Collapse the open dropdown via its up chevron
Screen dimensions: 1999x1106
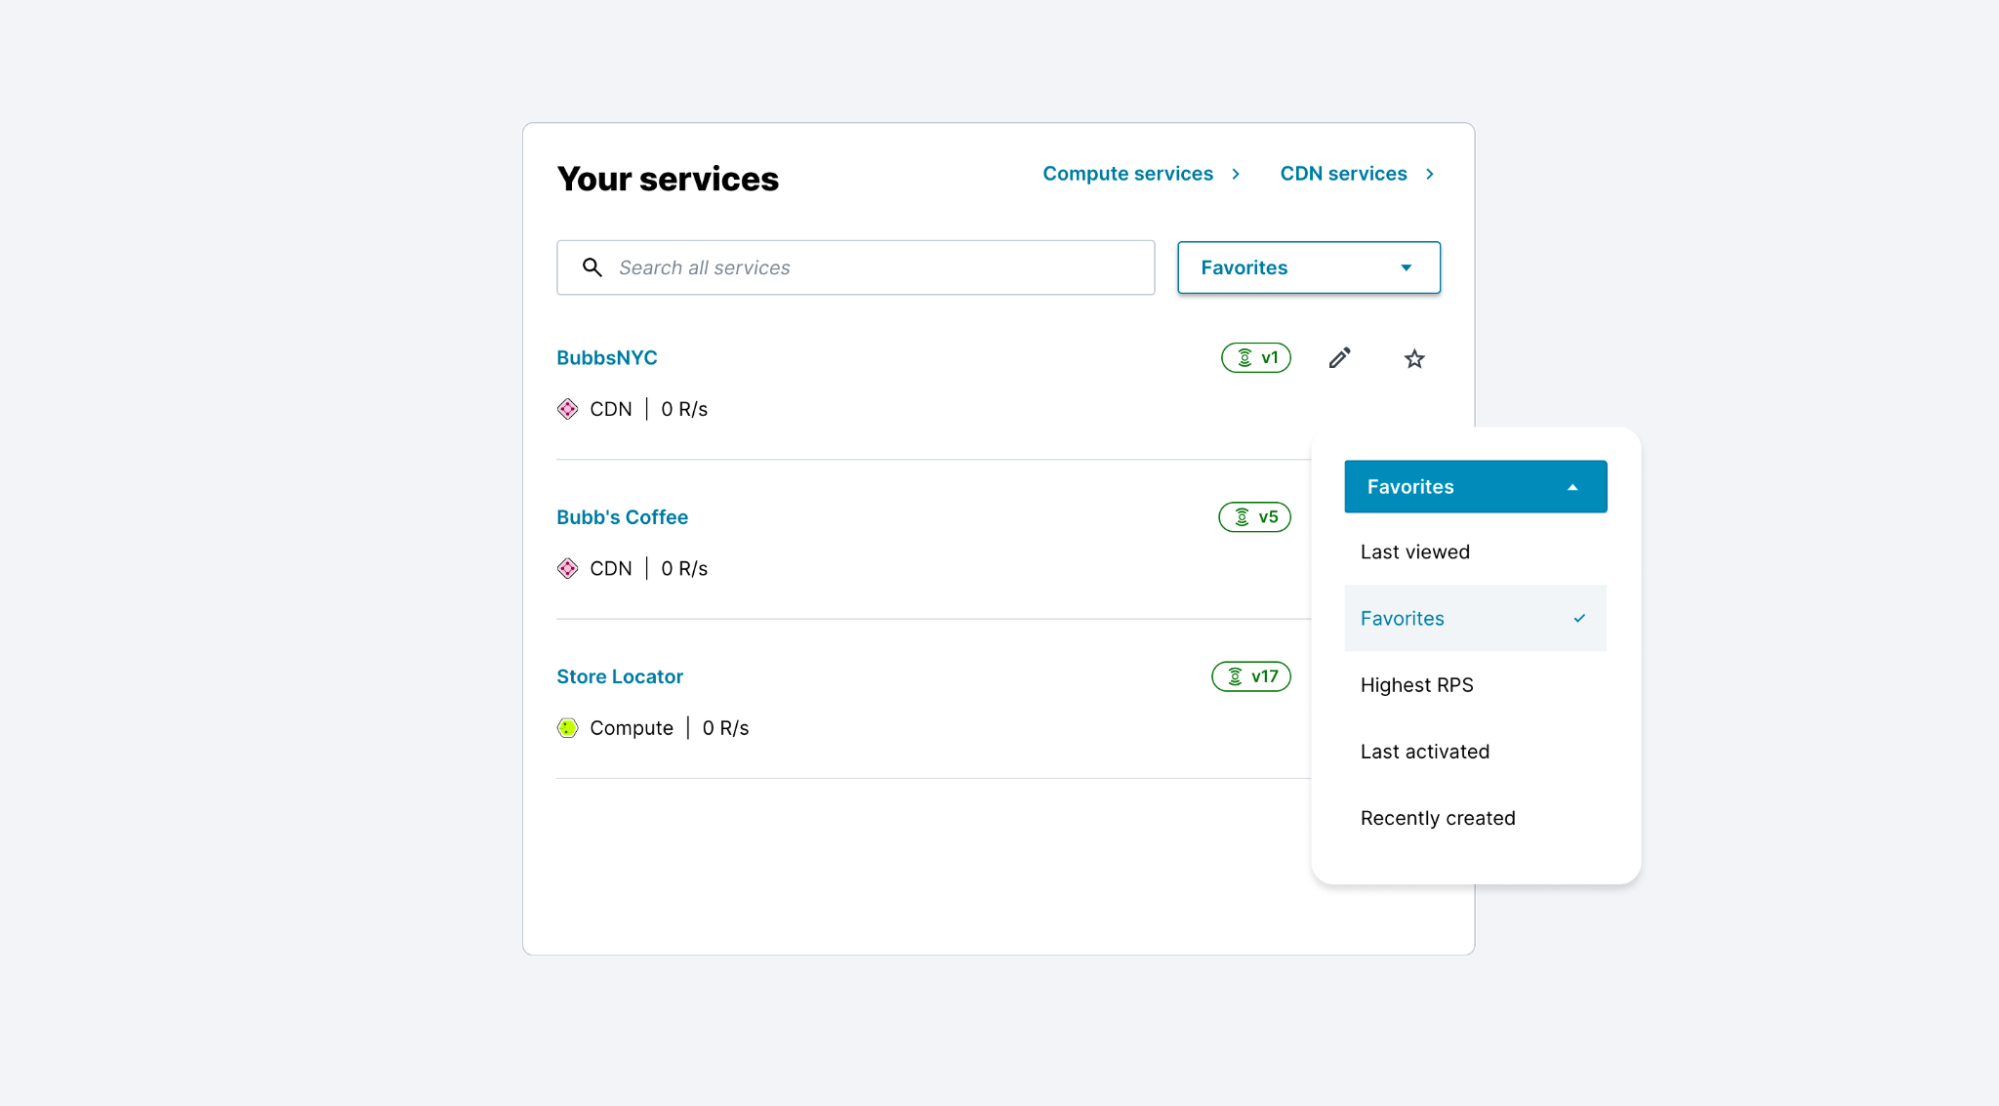pyautogui.click(x=1572, y=486)
